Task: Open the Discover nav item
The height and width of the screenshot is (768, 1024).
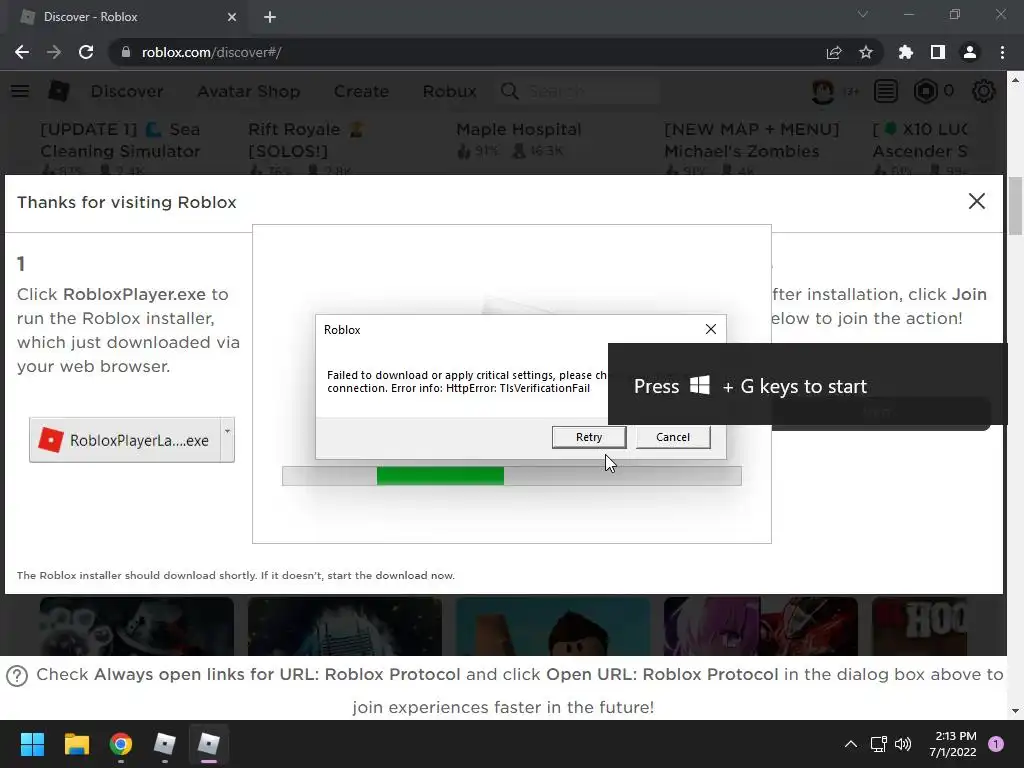Action: pyautogui.click(x=127, y=91)
